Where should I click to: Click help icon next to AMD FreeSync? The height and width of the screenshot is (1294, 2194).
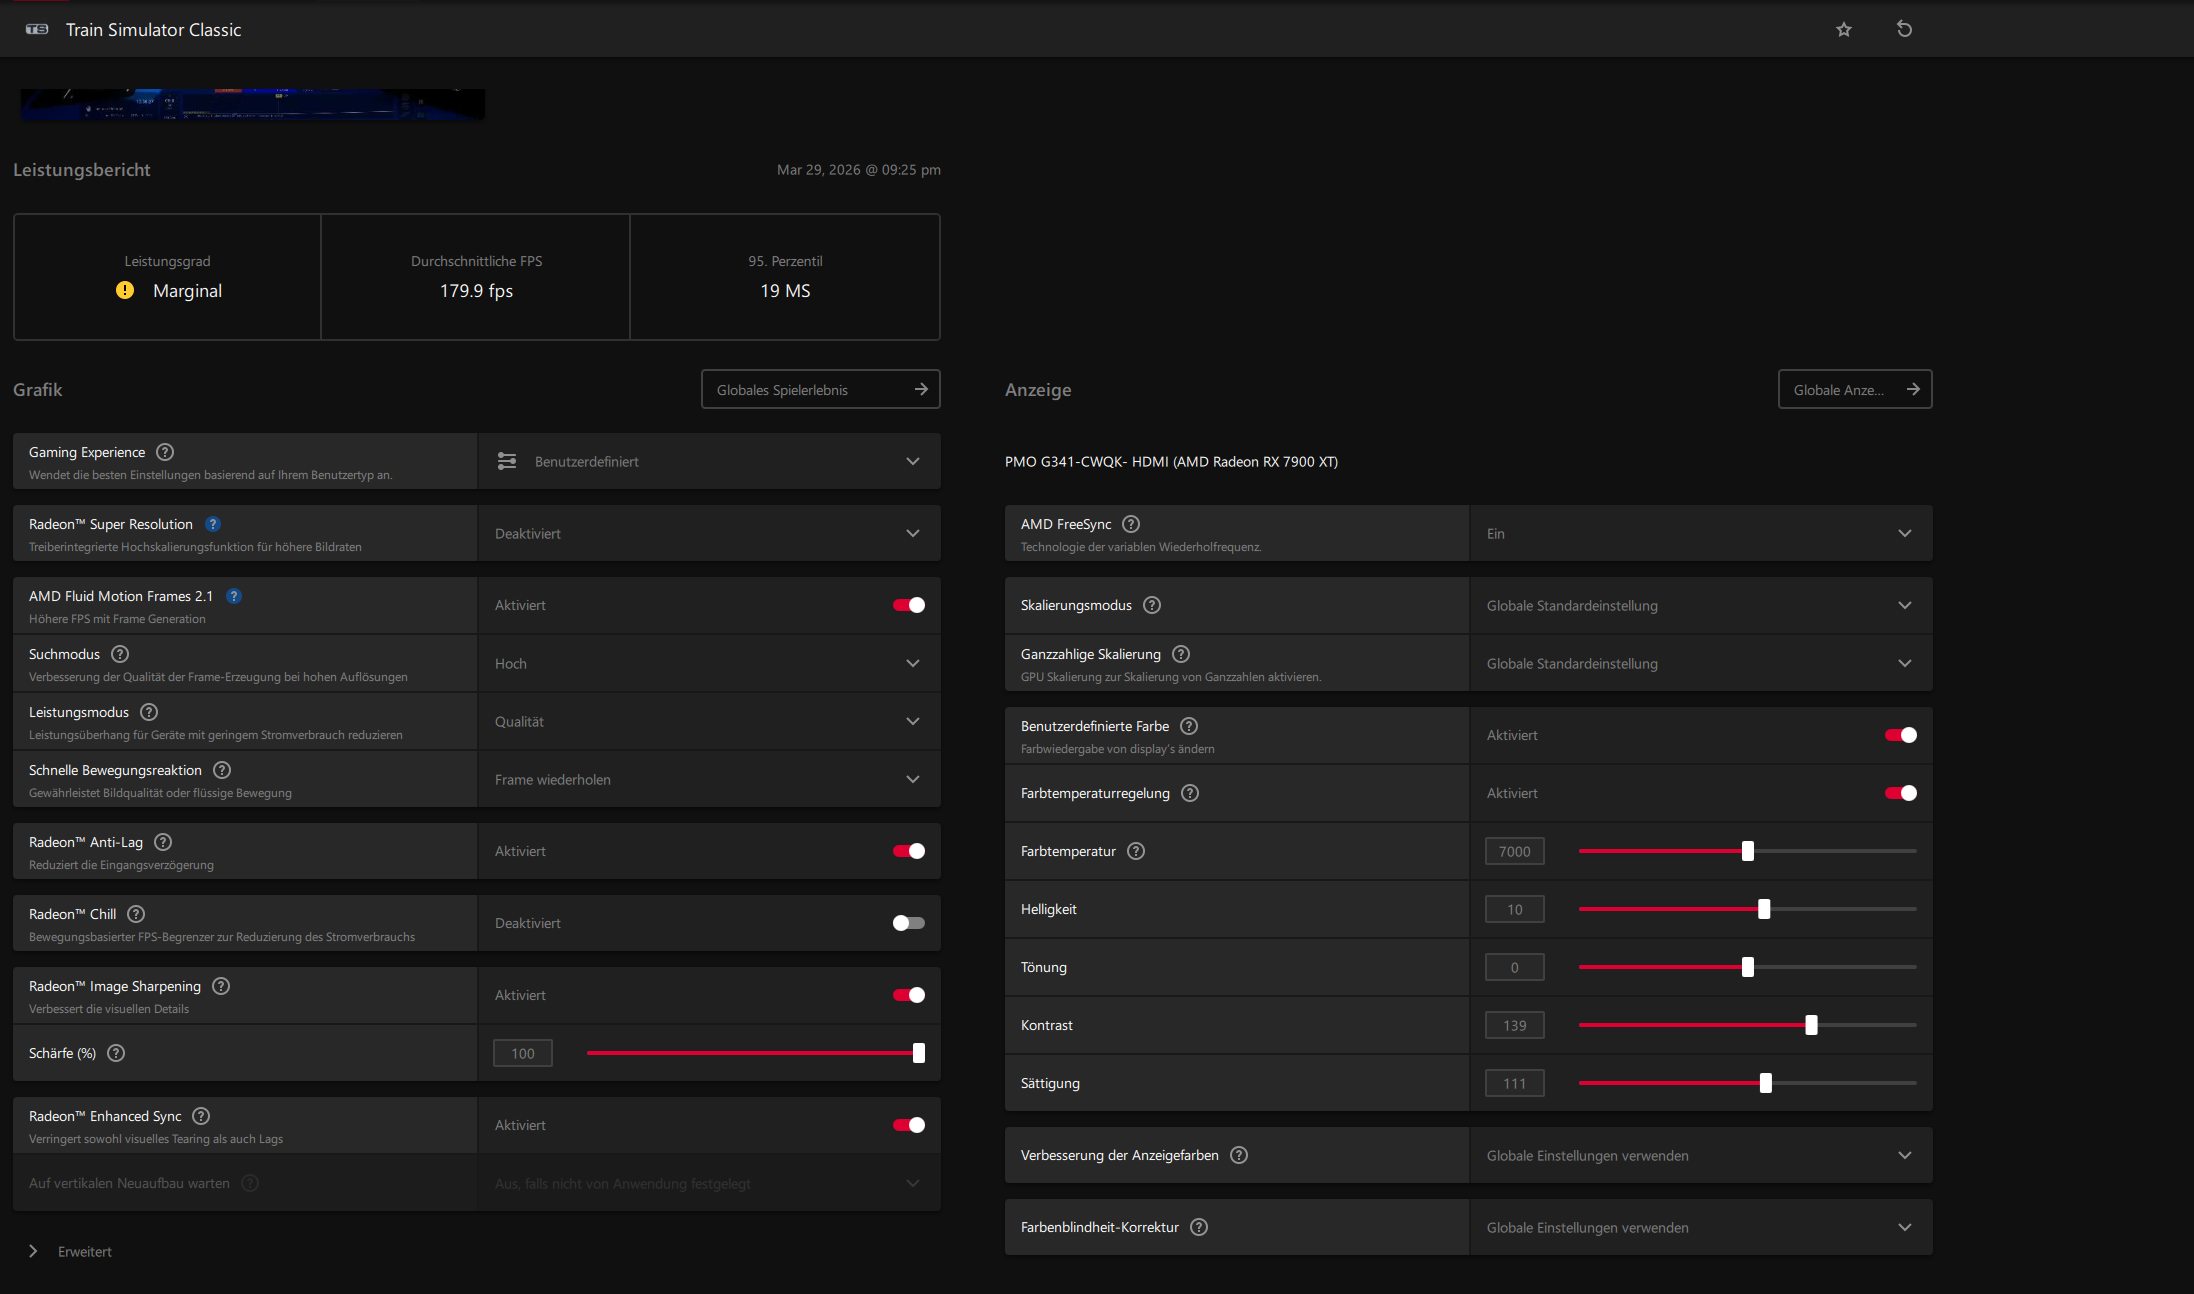point(1131,524)
